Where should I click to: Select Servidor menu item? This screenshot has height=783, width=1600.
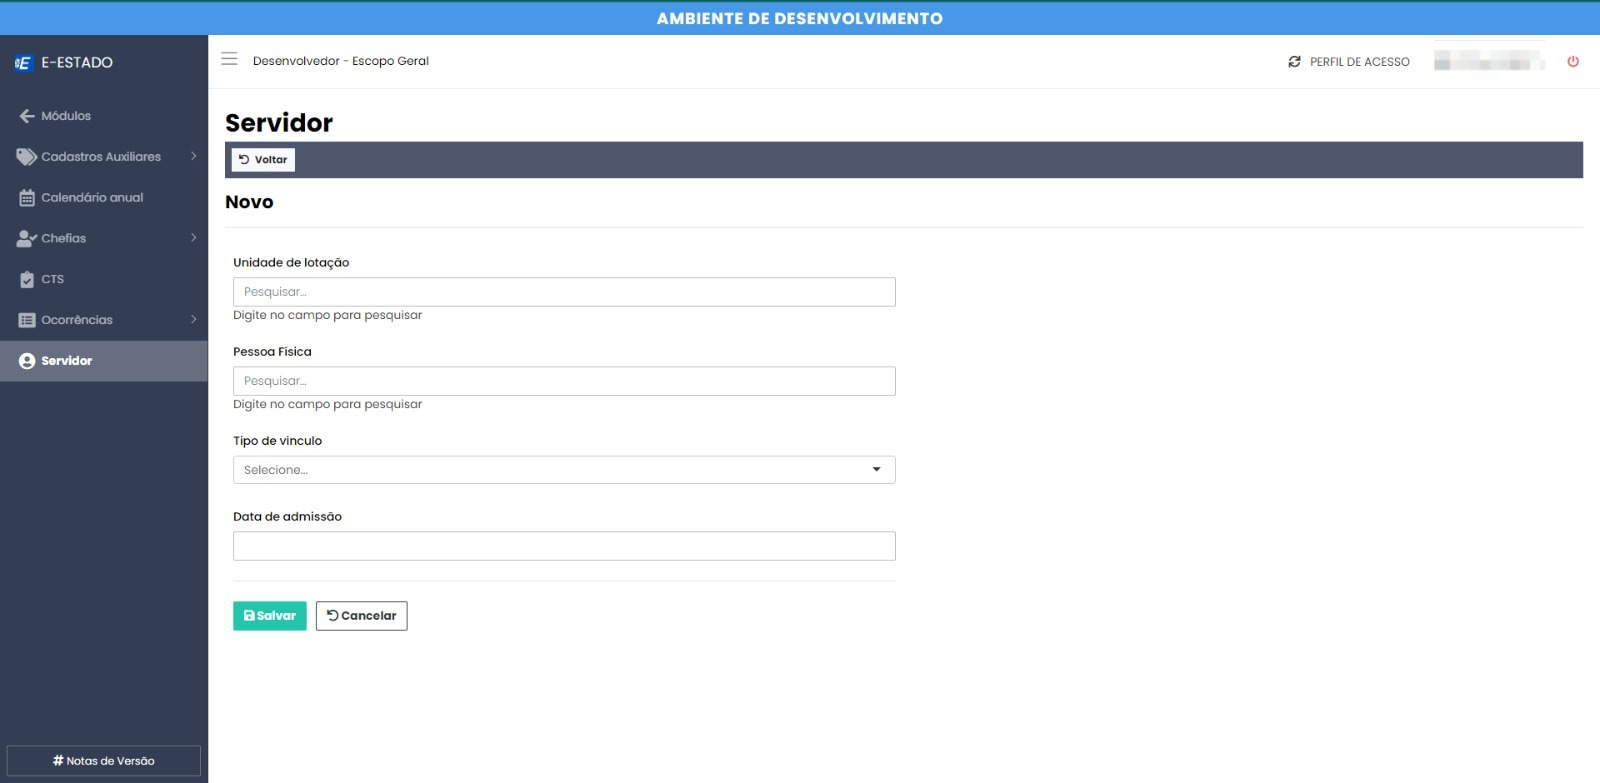tap(104, 361)
